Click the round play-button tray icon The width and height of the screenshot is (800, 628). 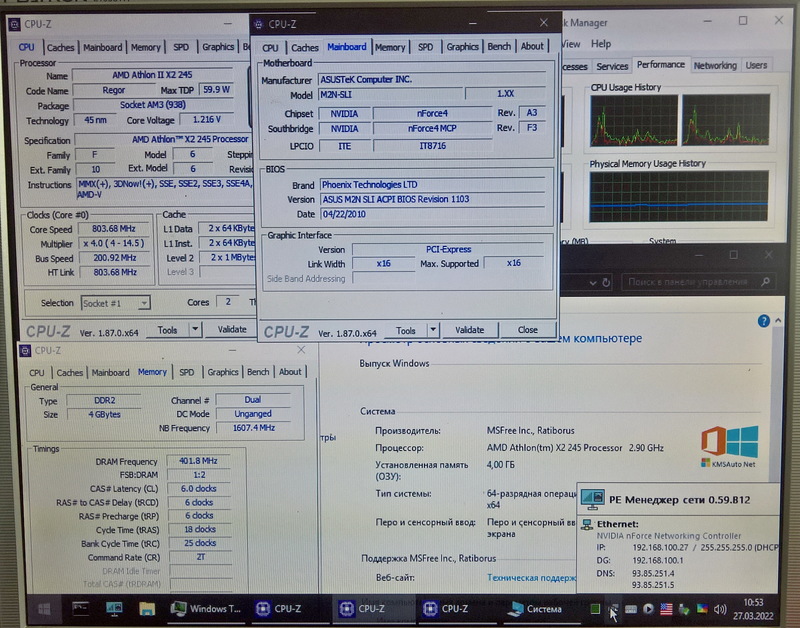(648, 609)
